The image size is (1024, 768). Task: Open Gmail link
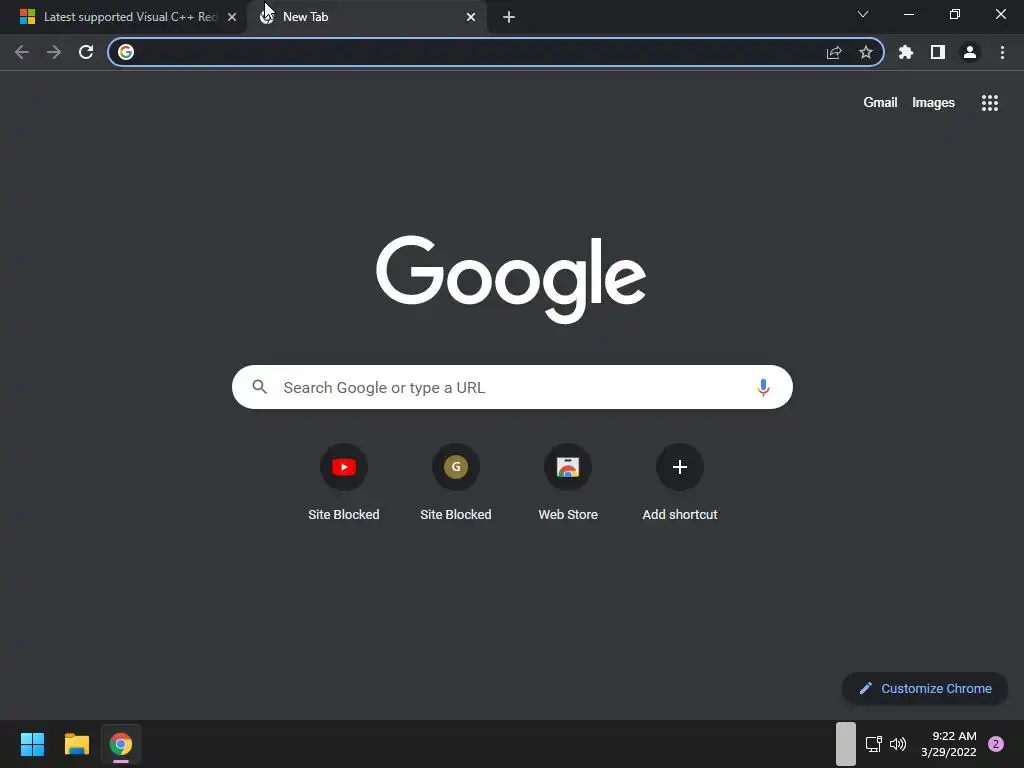[x=880, y=103]
